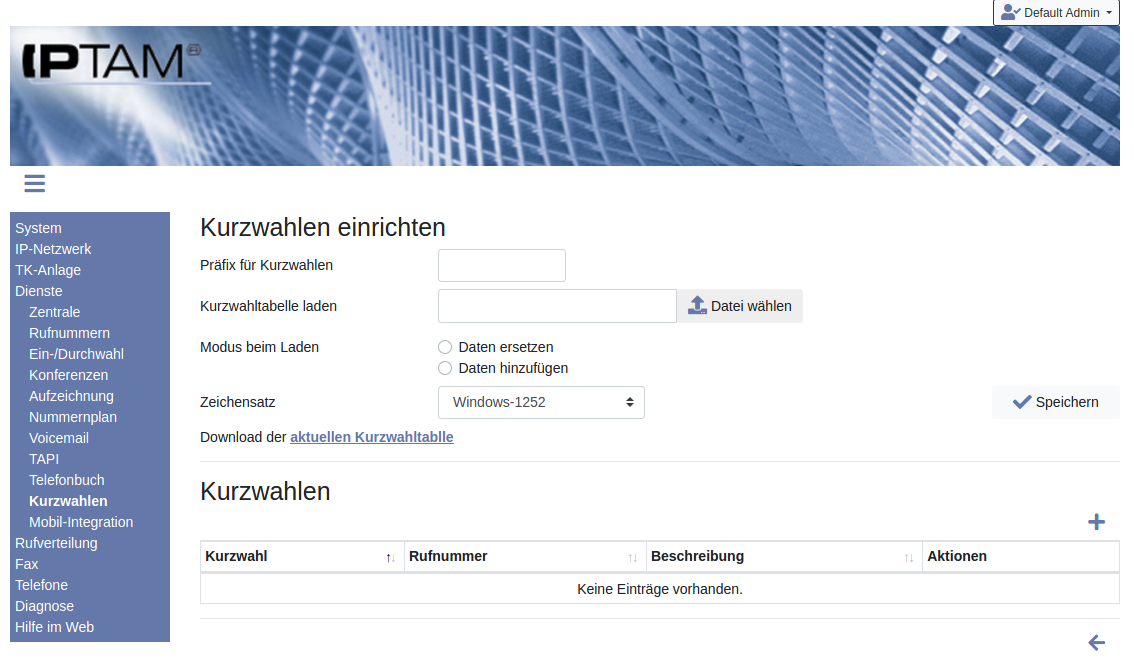Click the IPTAM logo
1134x668 pixels.
click(x=112, y=62)
